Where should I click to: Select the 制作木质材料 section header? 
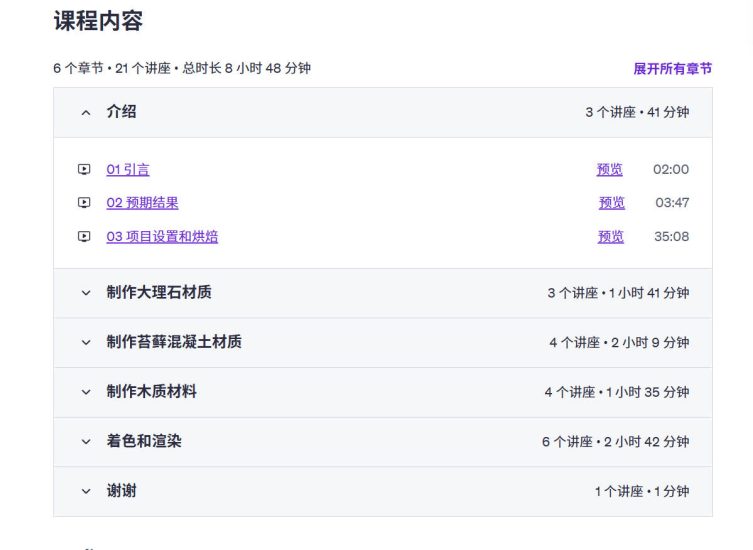click(x=383, y=392)
